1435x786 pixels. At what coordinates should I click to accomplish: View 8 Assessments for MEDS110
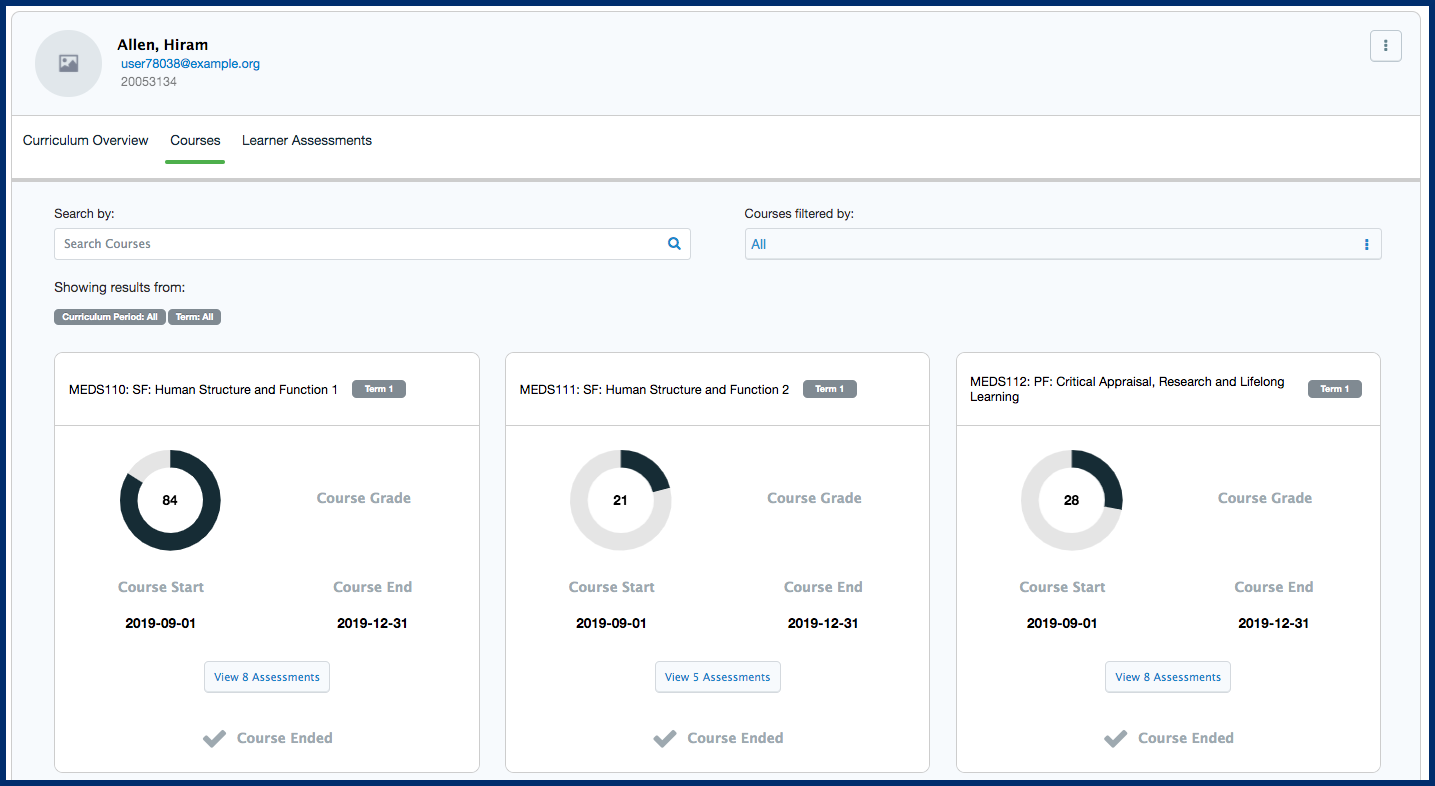click(x=266, y=677)
